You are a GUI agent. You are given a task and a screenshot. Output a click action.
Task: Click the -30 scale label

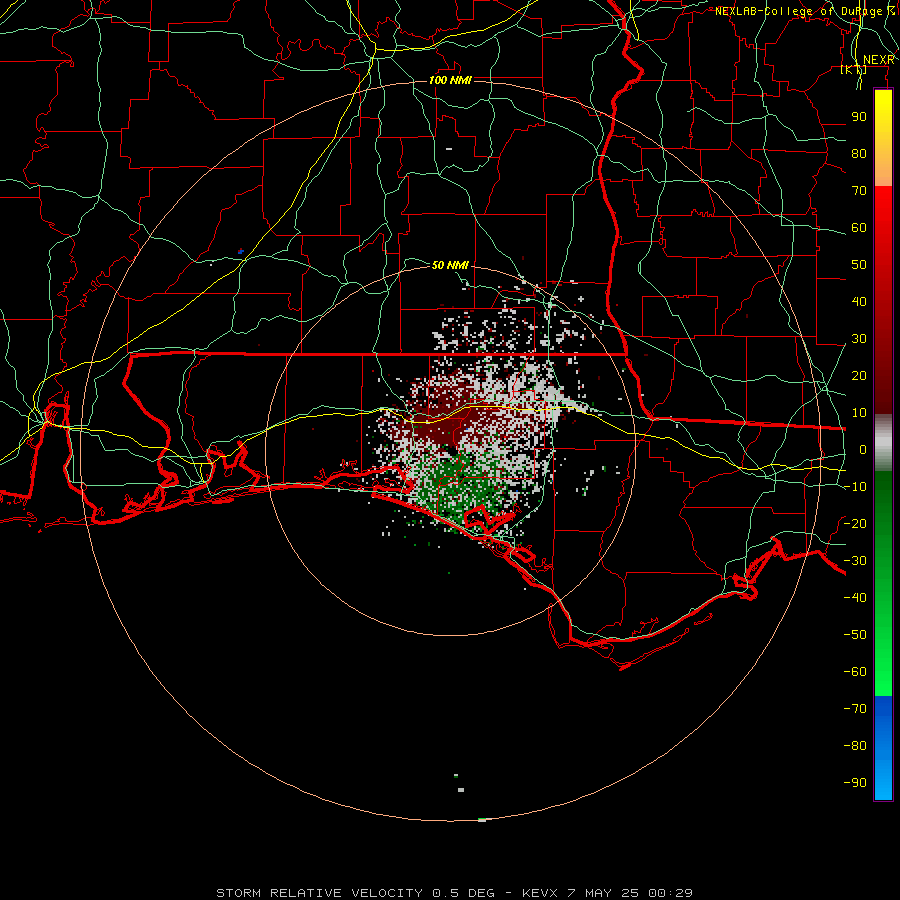click(855, 561)
